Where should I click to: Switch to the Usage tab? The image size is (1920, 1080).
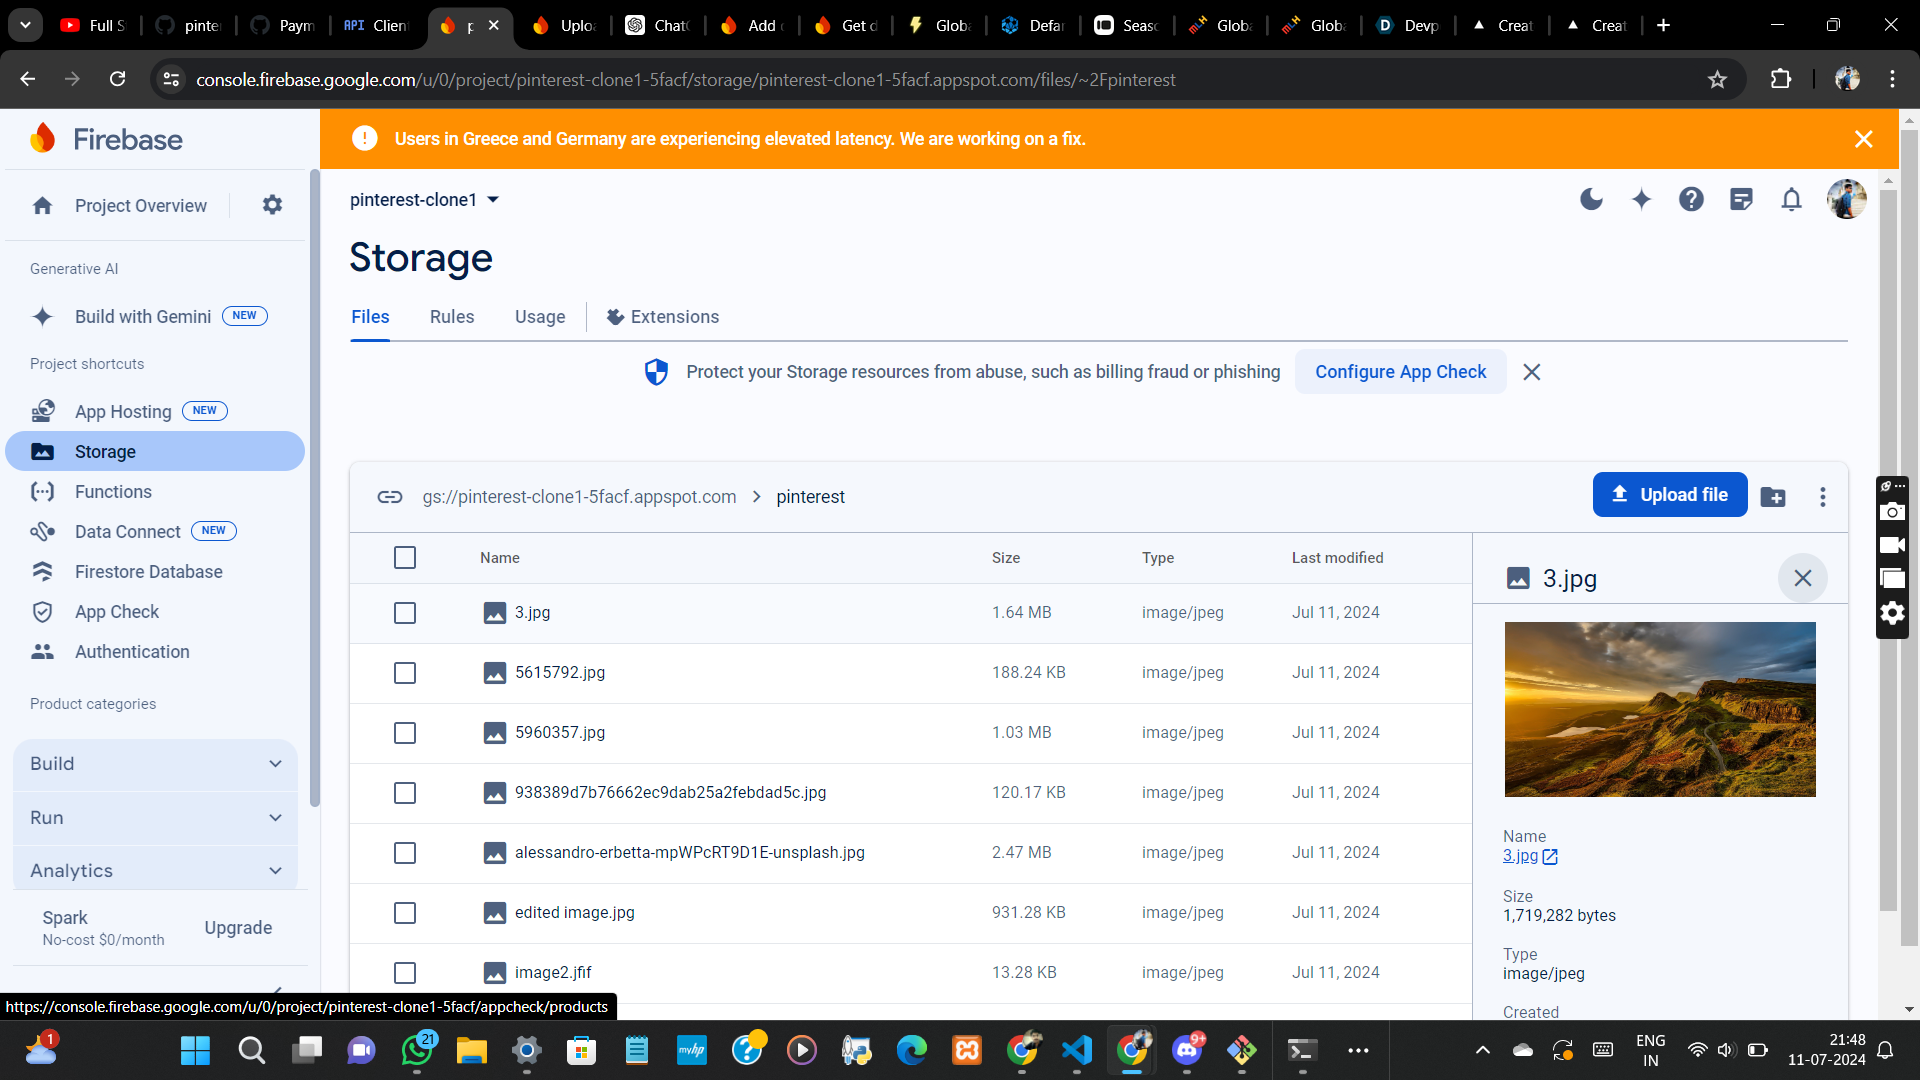click(x=540, y=317)
